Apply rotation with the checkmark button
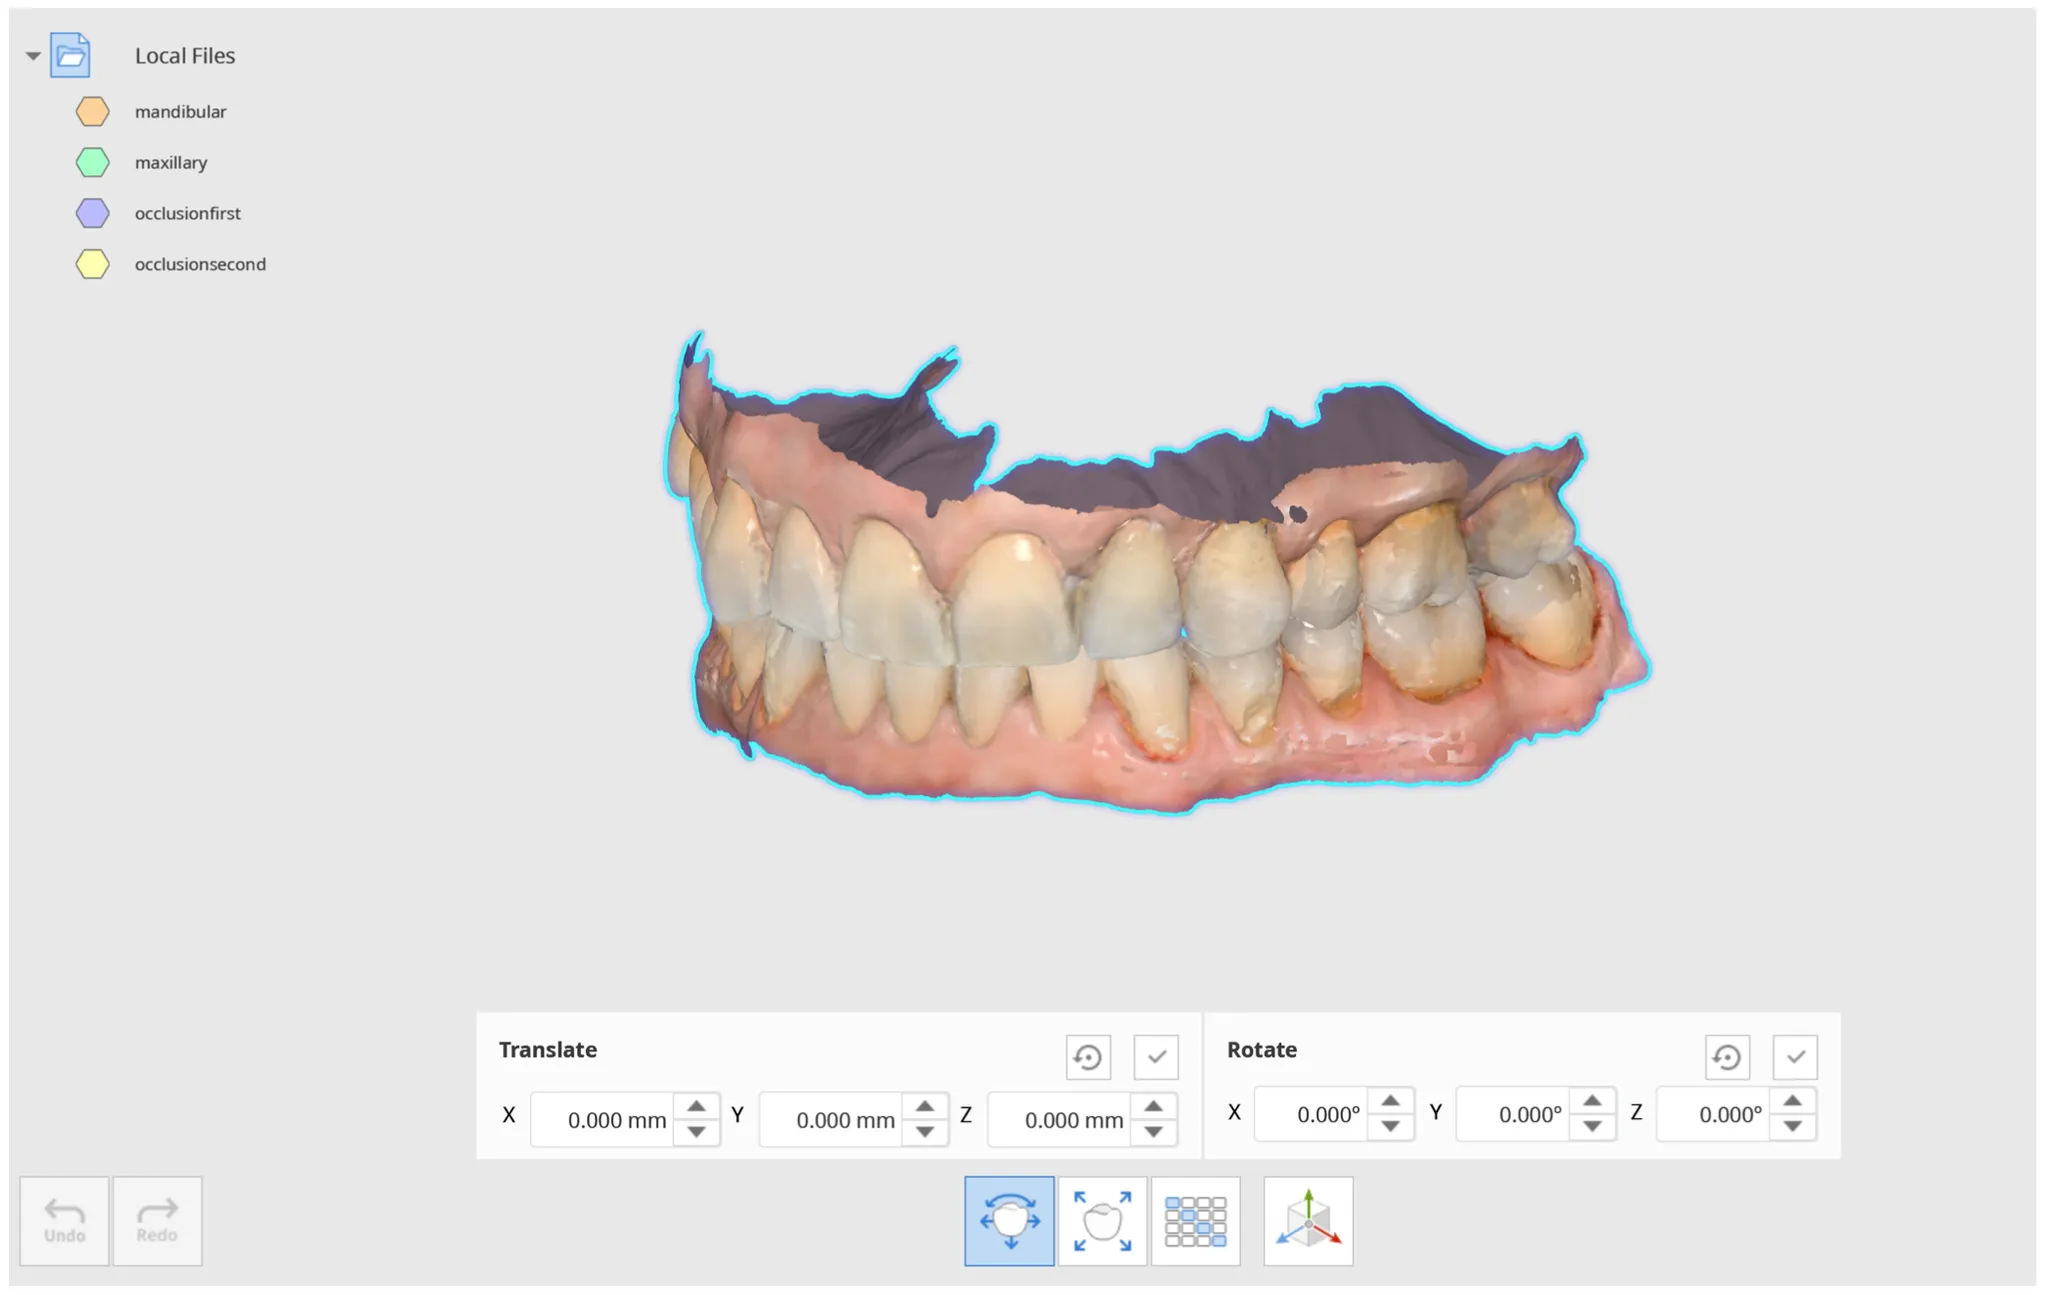2048x1295 pixels. 1795,1057
